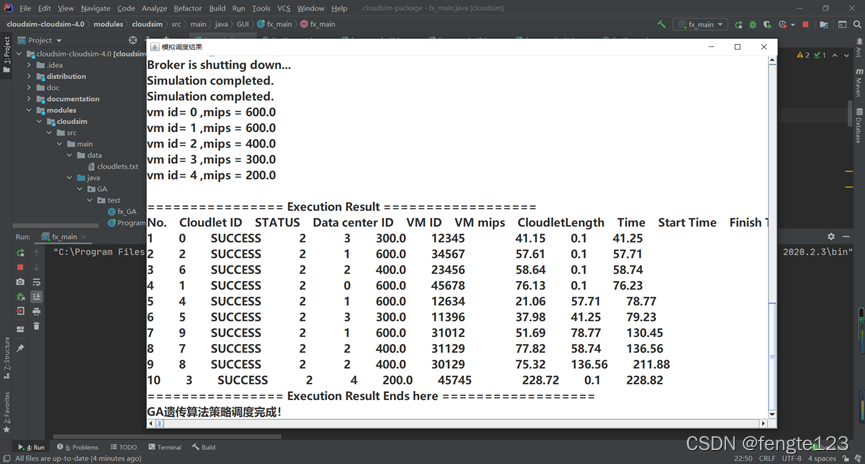Go to the next highlighted error arrow

pos(846,55)
